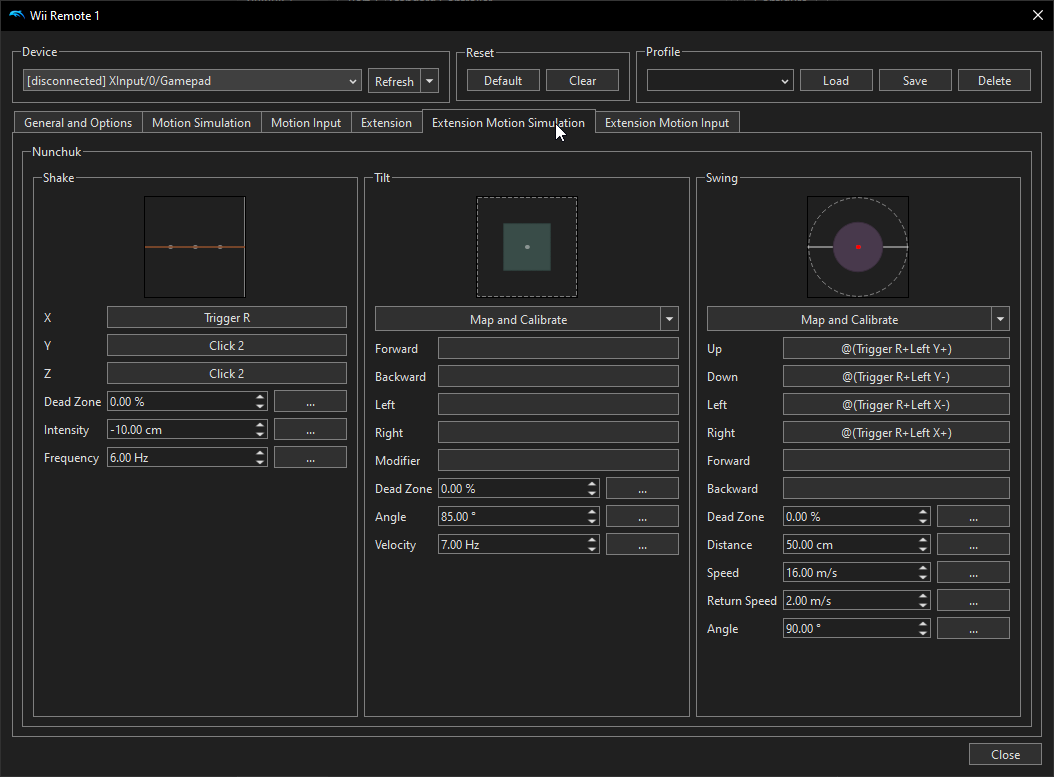Click Tilt Right mapping field
Viewport: 1054px width, 777px height.
pyautogui.click(x=558, y=433)
